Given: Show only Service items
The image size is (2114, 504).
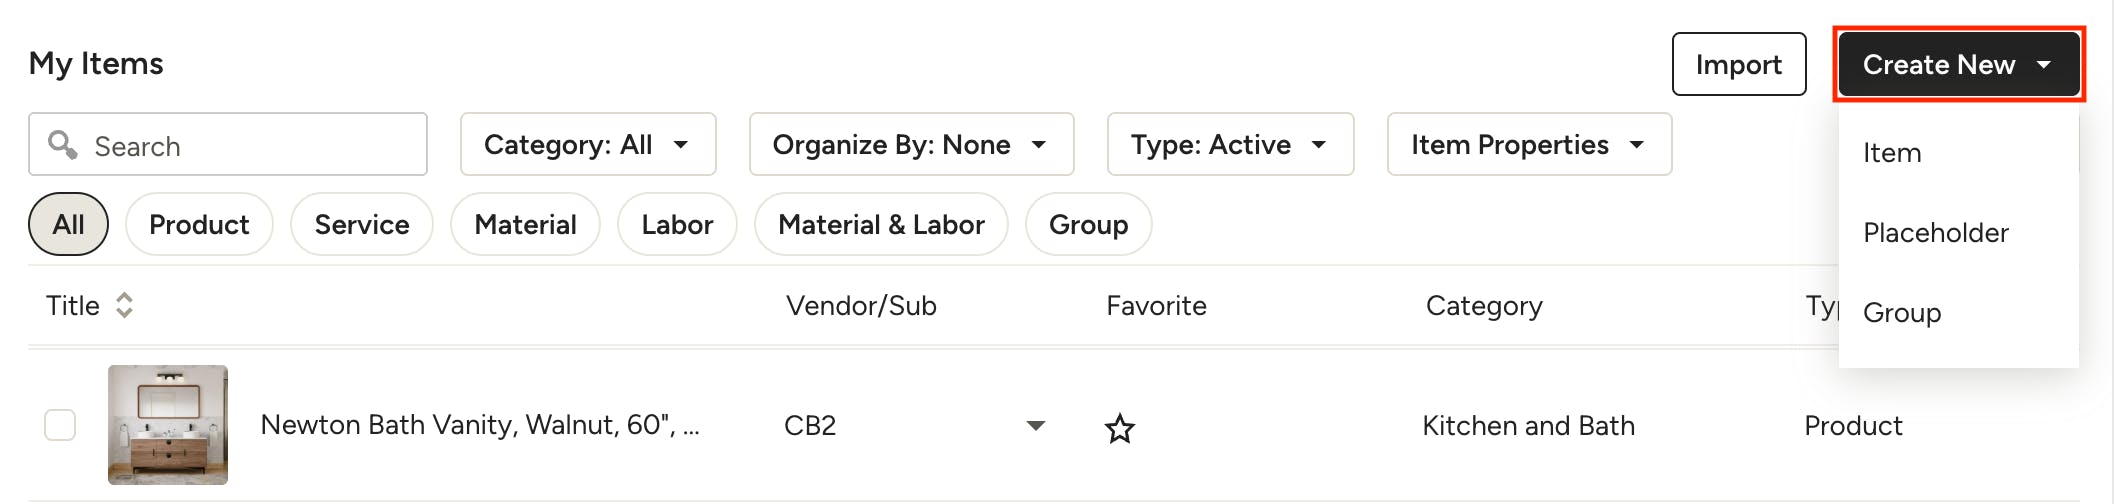Looking at the screenshot, I should pos(361,225).
